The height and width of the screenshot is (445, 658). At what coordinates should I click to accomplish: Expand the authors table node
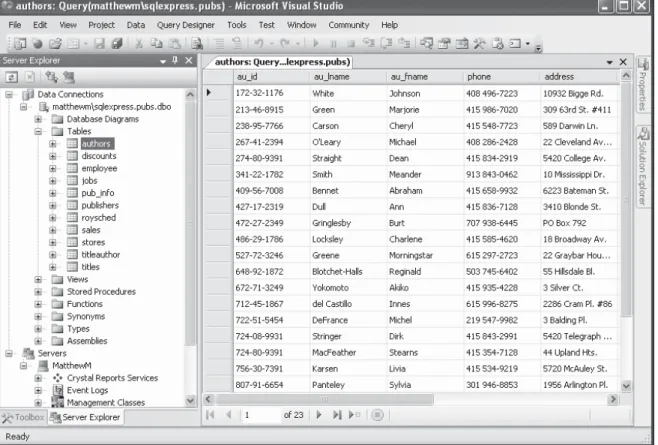pyautogui.click(x=52, y=144)
